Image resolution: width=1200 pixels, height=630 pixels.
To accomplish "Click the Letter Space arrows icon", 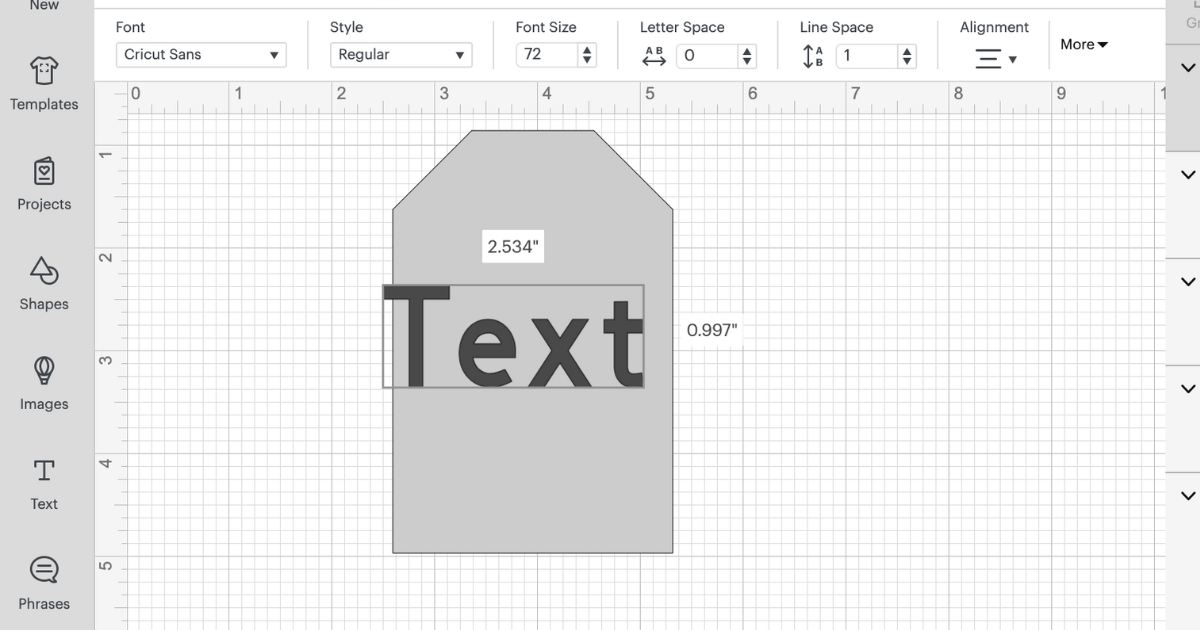I will (654, 57).
